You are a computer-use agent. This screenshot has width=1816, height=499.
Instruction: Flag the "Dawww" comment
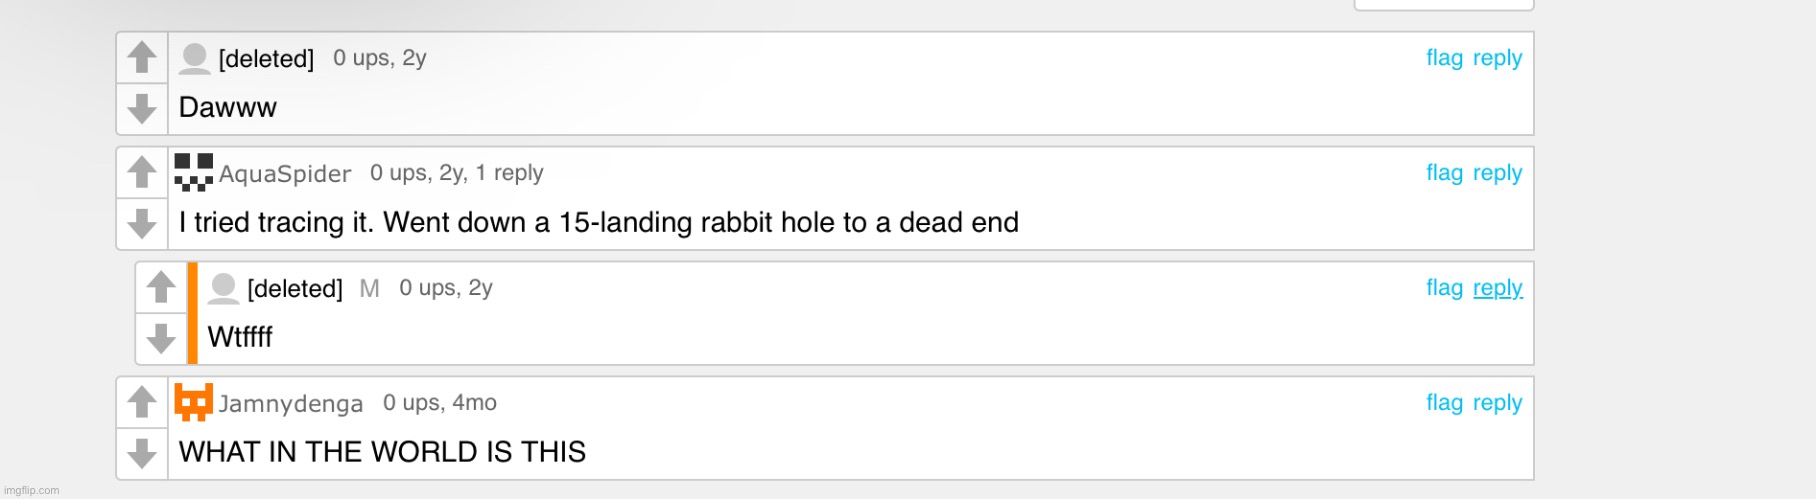(1444, 58)
